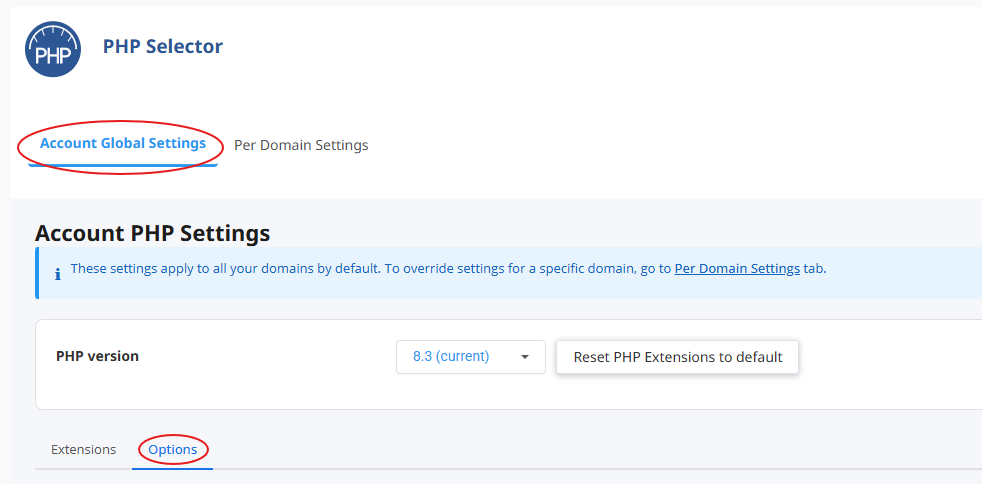Click the 'PHP version' field label
This screenshot has height=484, width=982.
(97, 356)
